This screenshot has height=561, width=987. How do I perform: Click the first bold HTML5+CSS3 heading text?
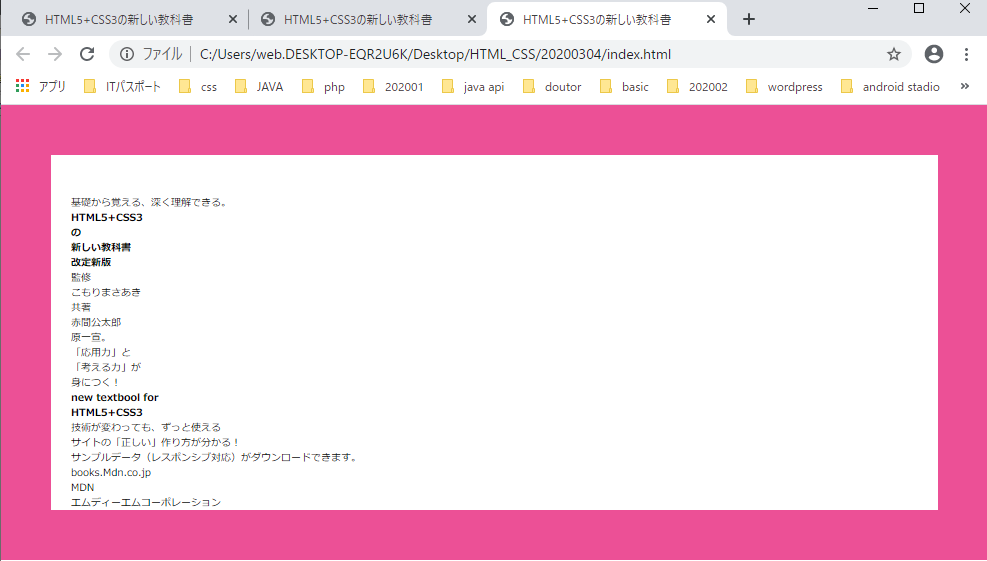click(x=107, y=217)
